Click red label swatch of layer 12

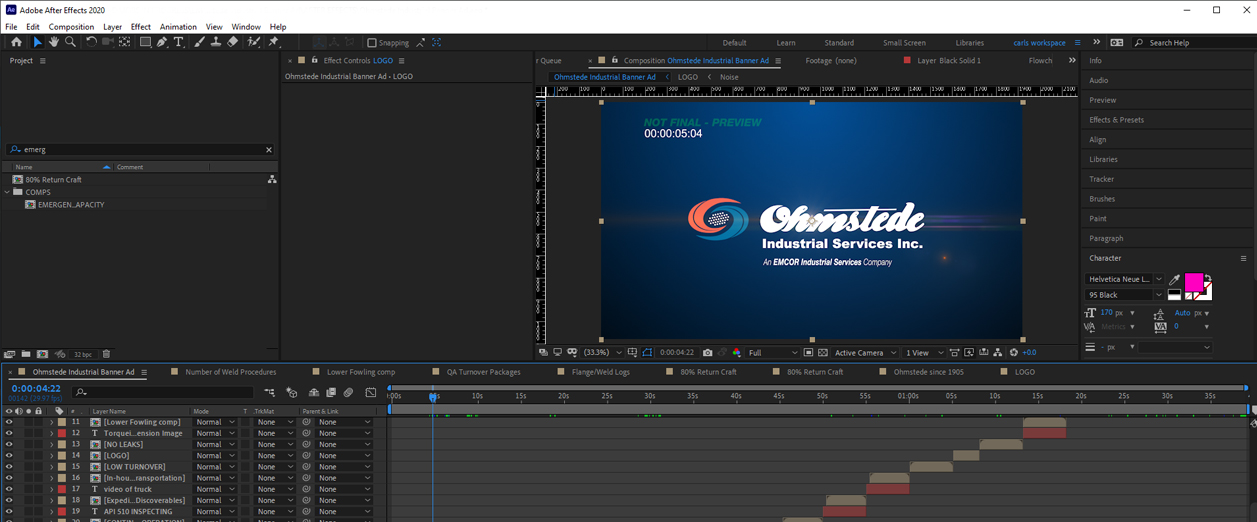coord(62,433)
